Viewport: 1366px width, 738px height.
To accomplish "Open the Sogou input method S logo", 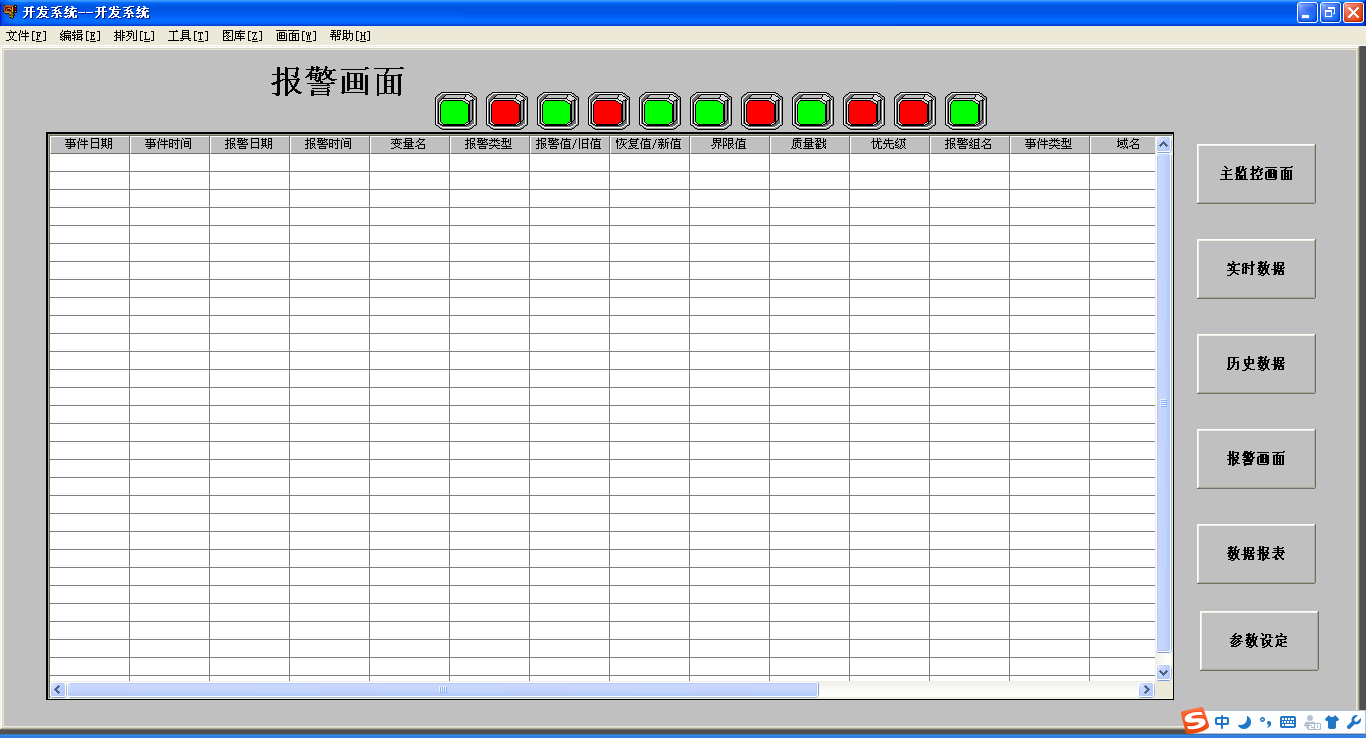I will pyautogui.click(x=1195, y=720).
